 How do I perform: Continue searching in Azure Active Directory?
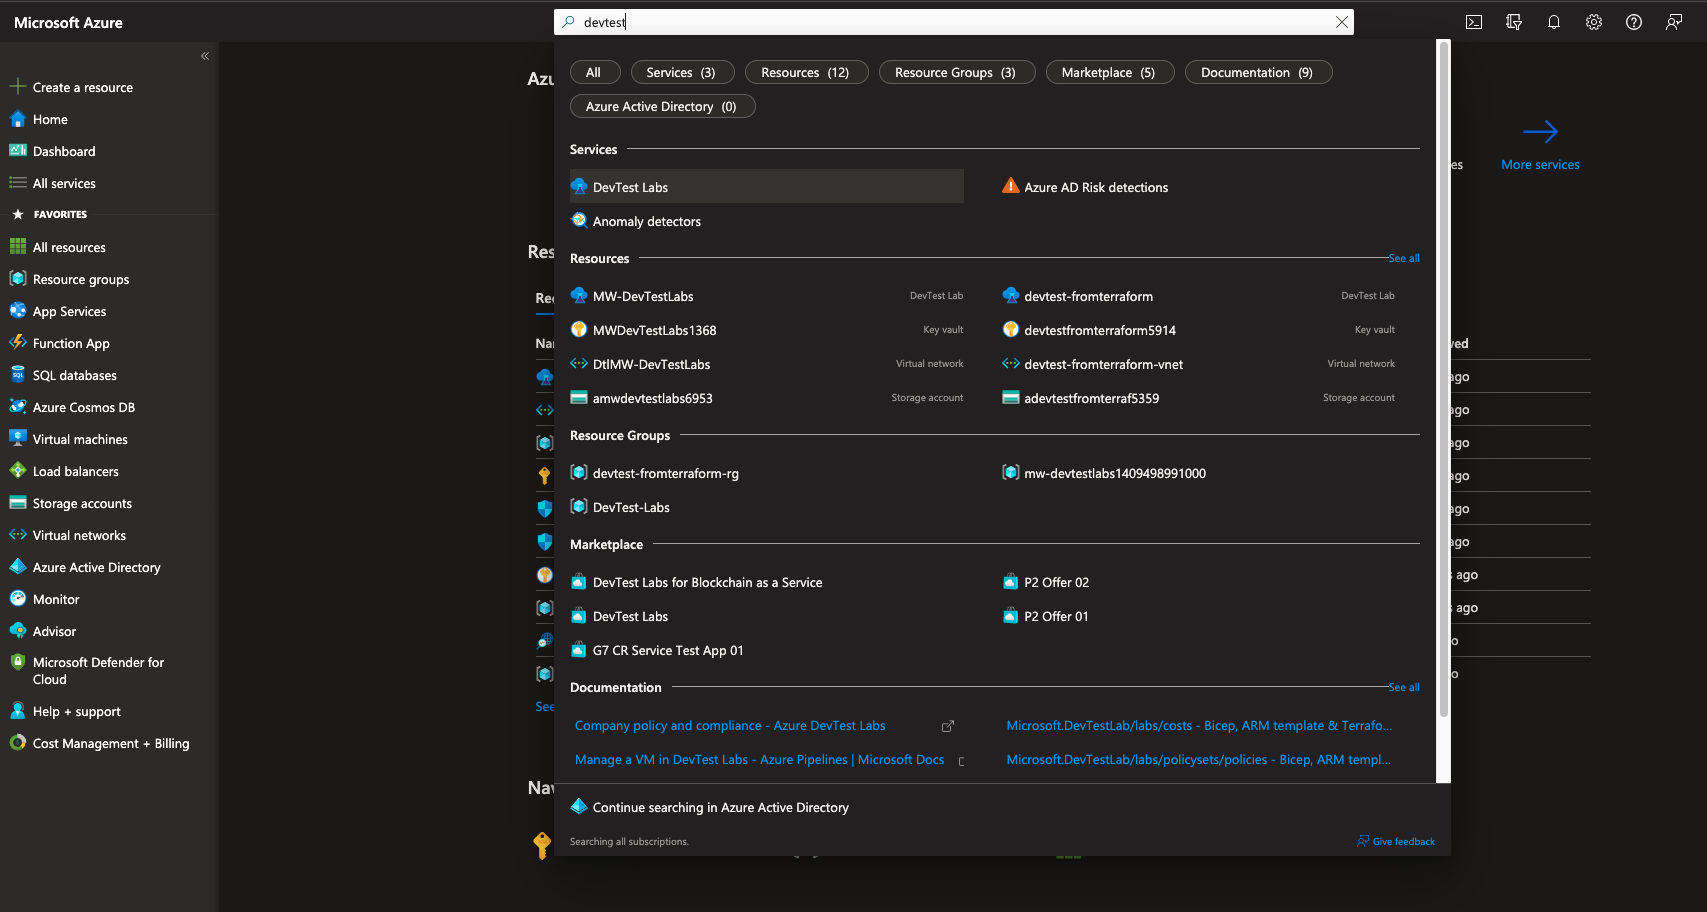coord(720,807)
